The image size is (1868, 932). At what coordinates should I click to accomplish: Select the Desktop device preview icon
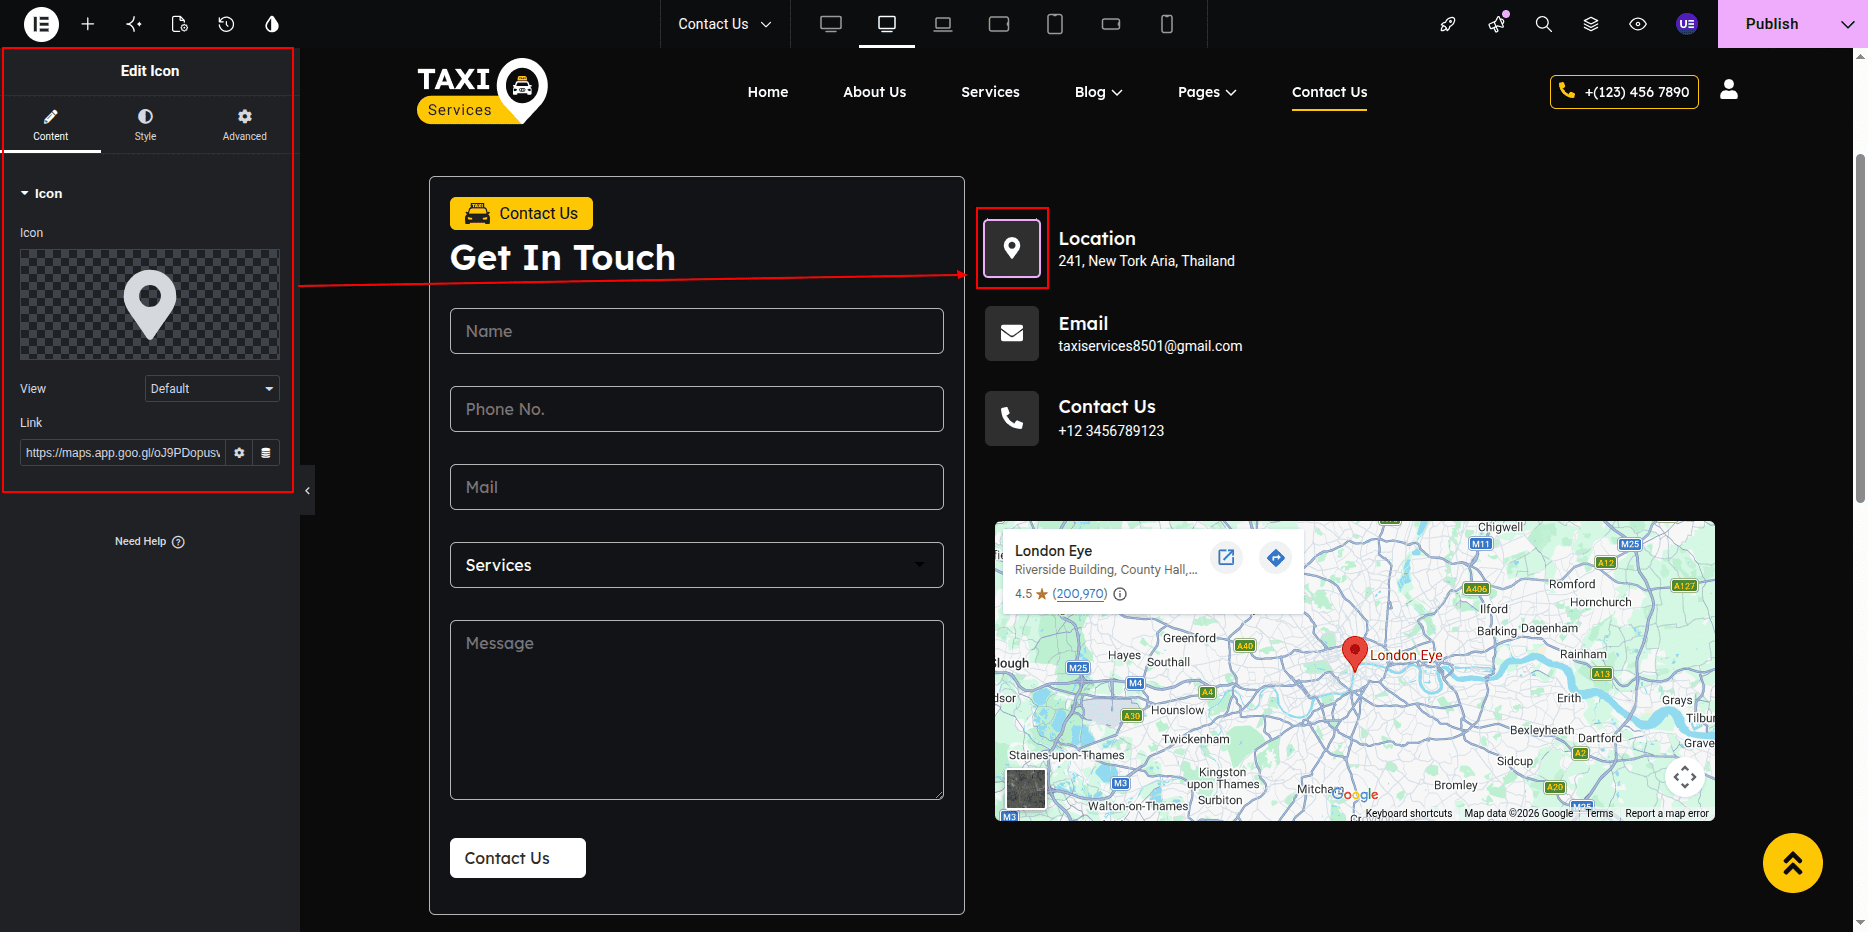tap(887, 24)
